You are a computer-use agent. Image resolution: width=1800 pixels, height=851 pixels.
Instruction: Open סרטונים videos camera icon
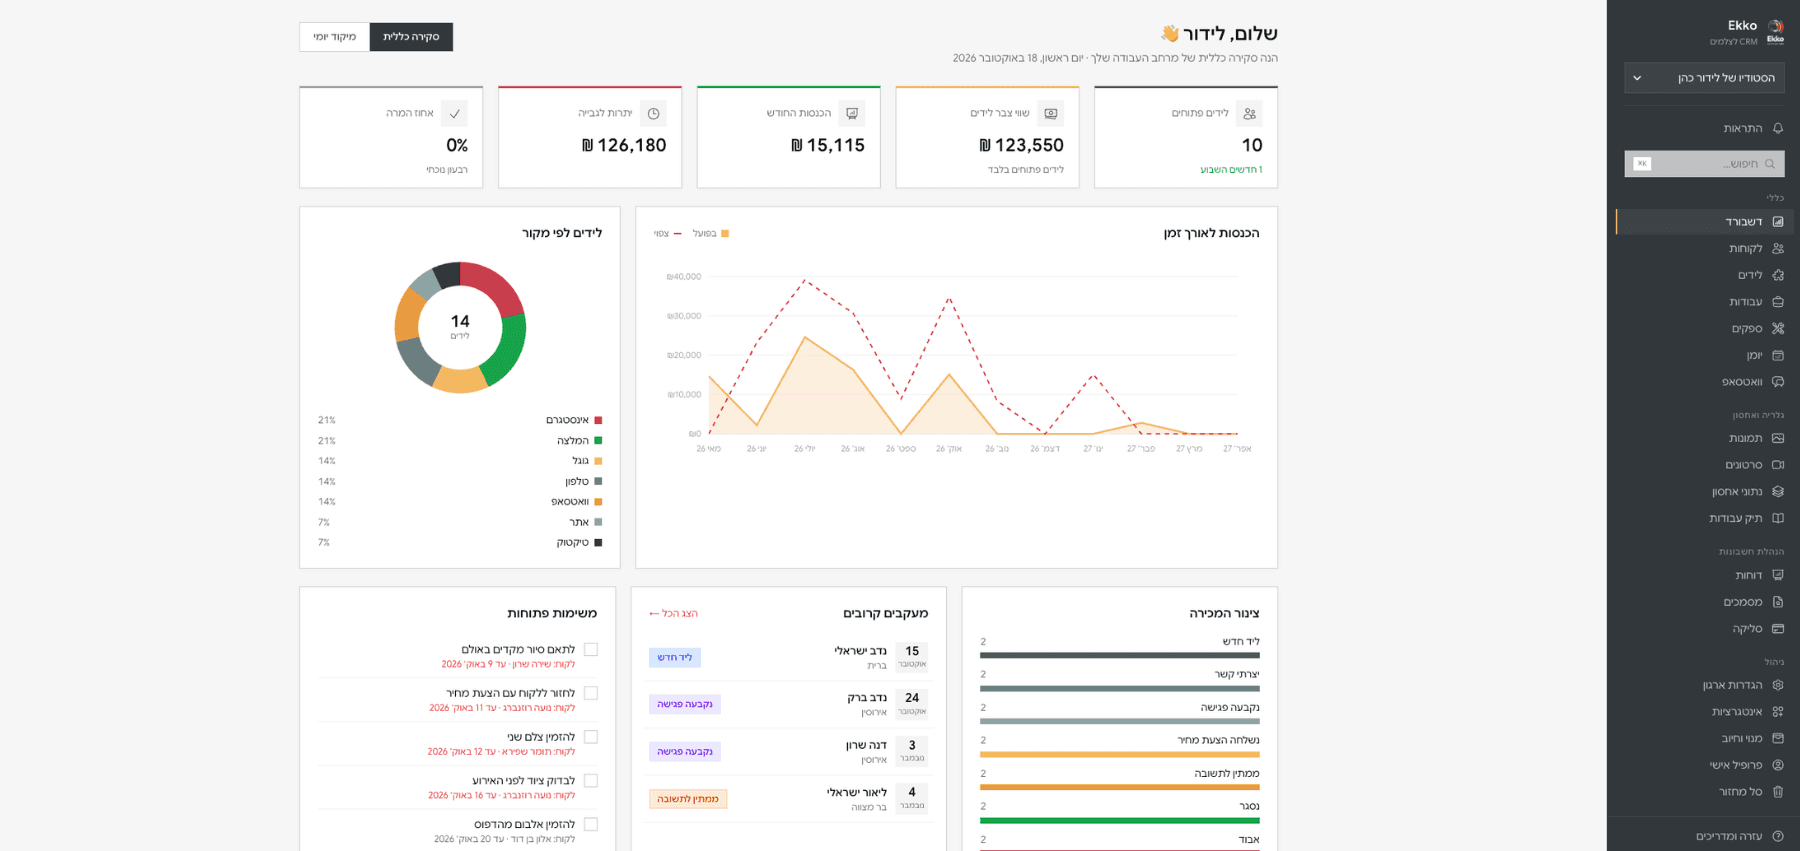1778,465
